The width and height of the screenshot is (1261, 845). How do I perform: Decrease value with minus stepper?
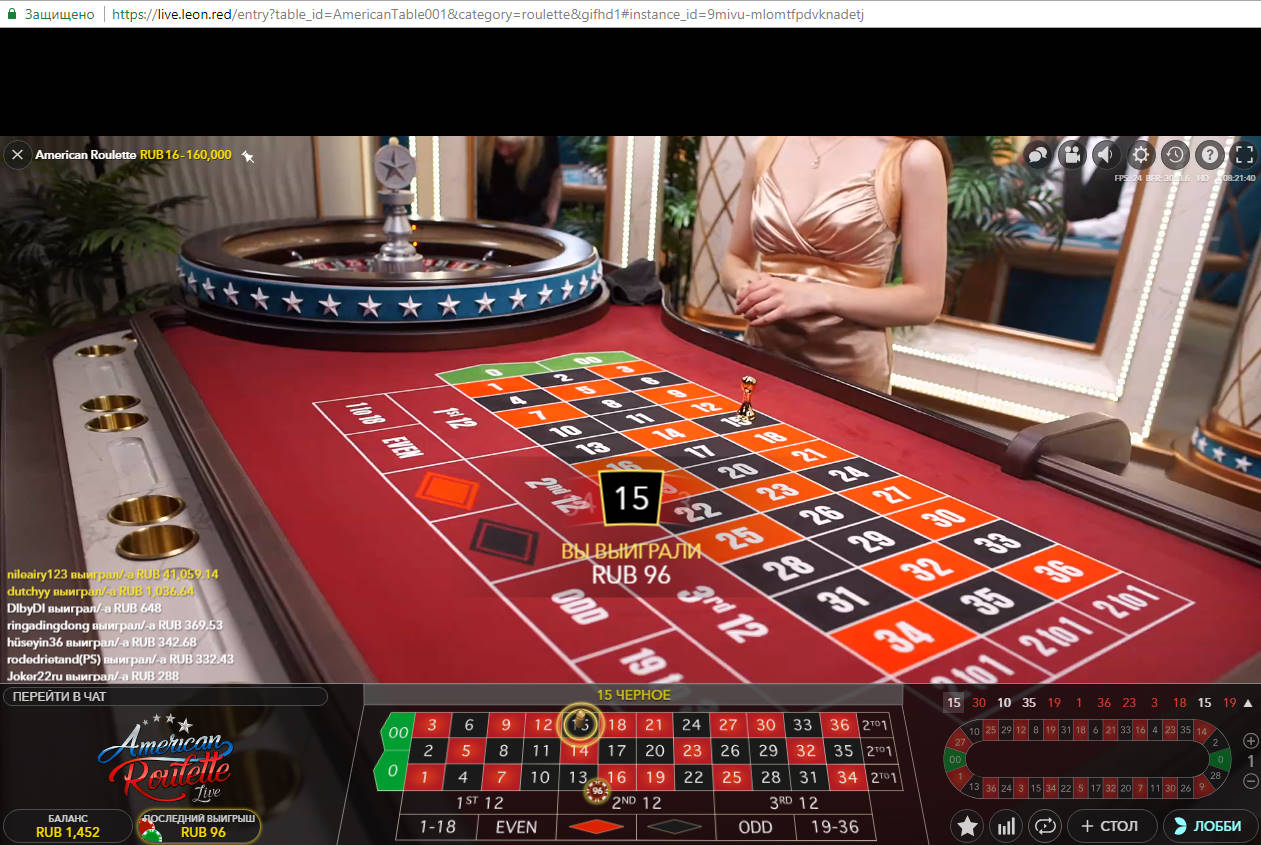coord(1250,780)
